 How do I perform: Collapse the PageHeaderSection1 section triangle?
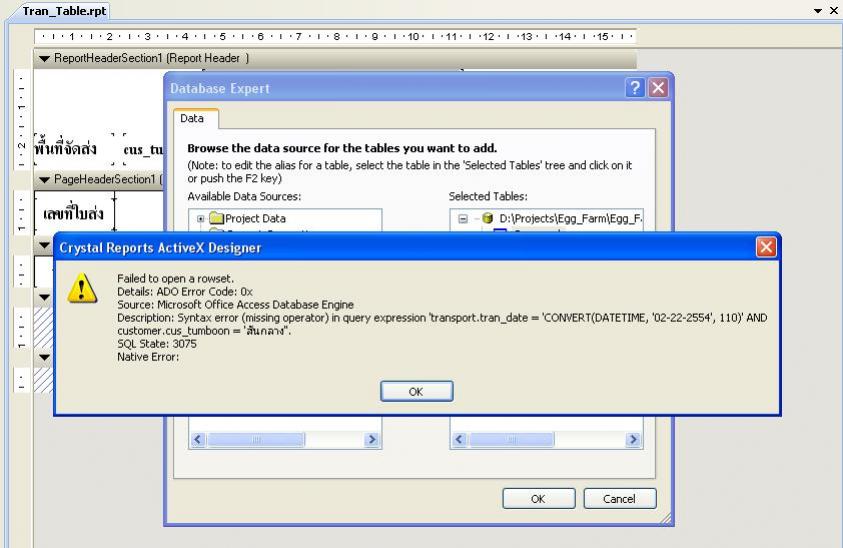coord(45,180)
